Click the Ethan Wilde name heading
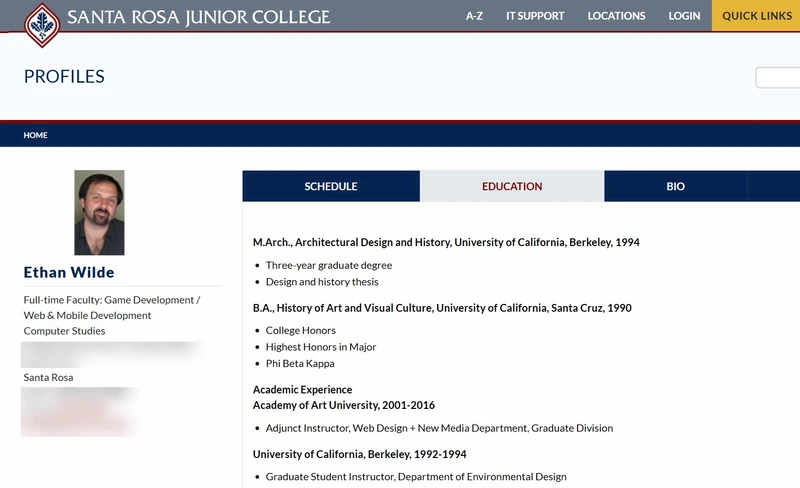The image size is (800, 488). 69,273
